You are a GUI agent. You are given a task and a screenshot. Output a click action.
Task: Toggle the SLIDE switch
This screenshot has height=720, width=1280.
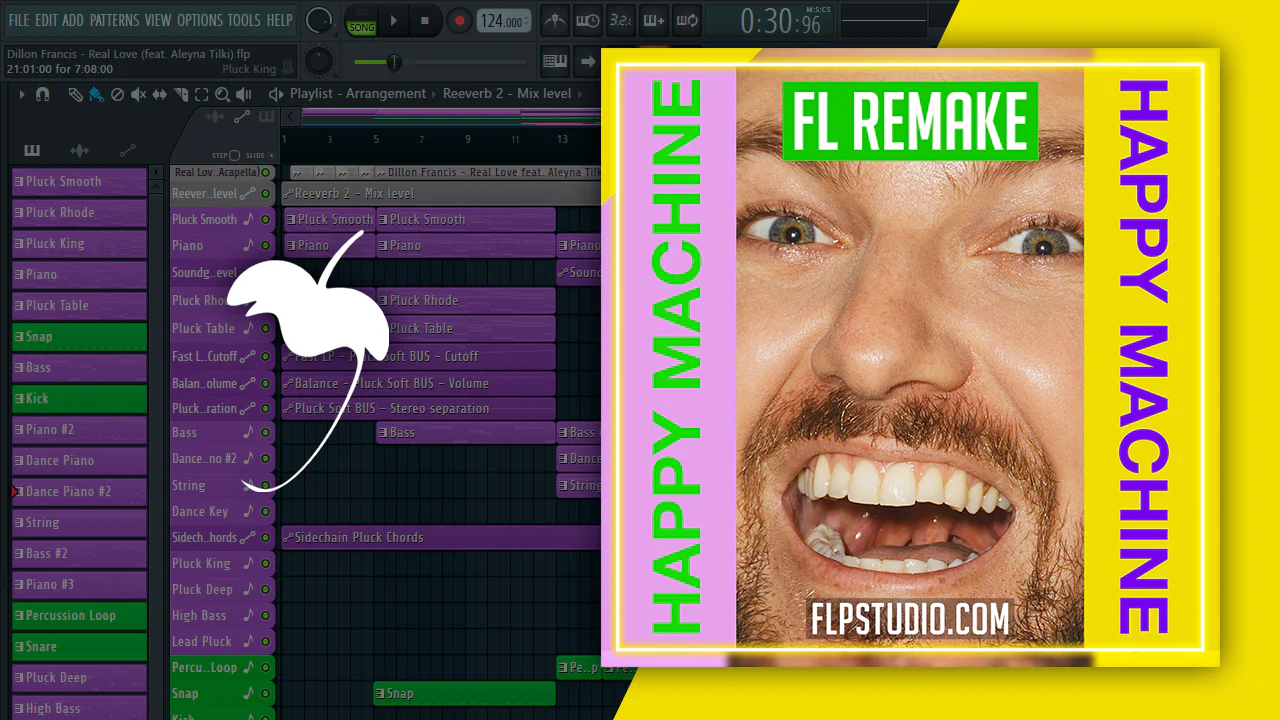pos(270,155)
